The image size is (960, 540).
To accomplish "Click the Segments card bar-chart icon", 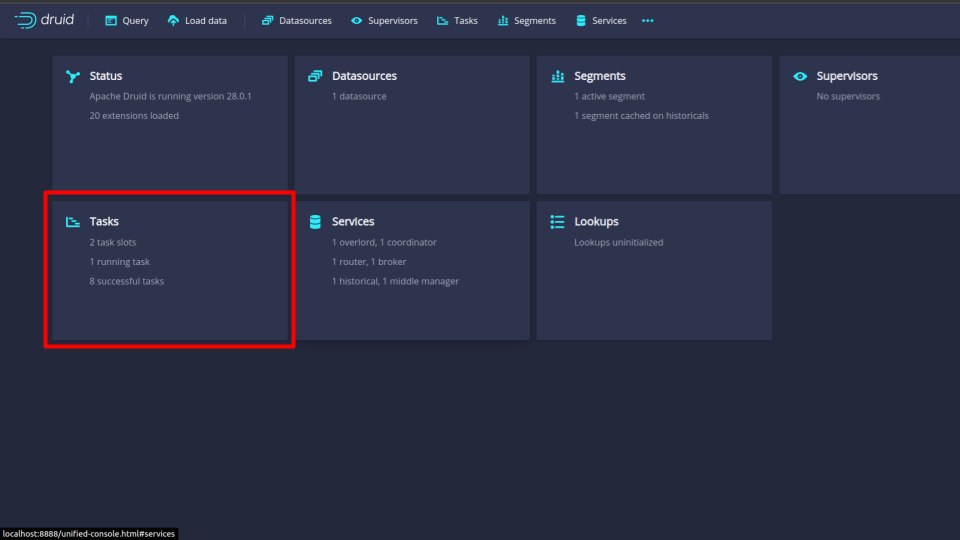I will (557, 76).
